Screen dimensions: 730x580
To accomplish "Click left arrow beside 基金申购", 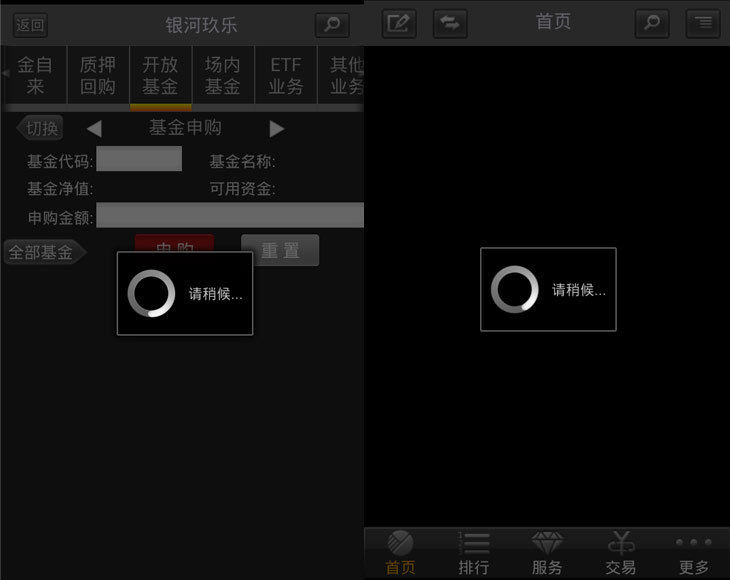I will pyautogui.click(x=94, y=128).
